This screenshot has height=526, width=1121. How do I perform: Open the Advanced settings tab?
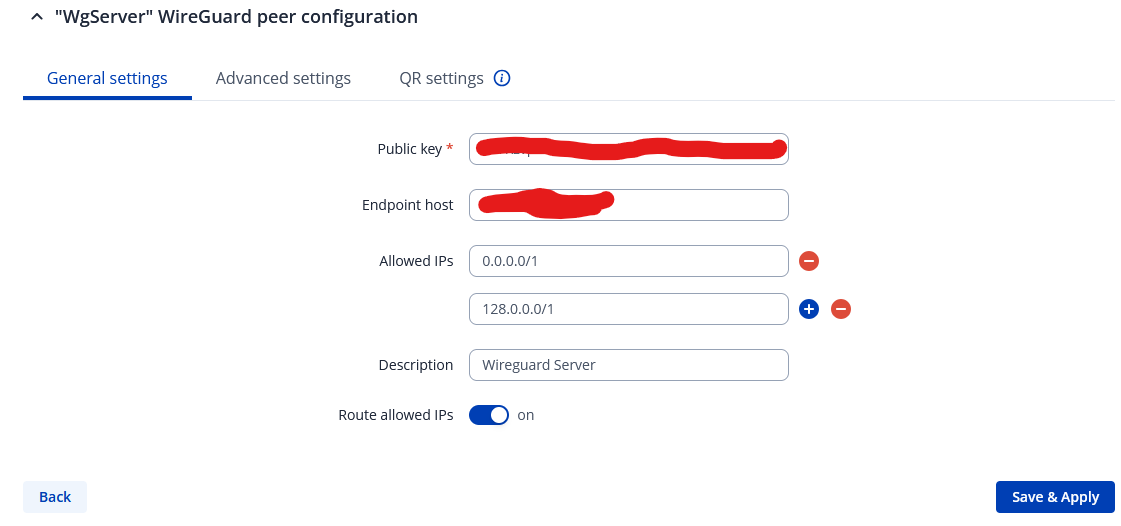coord(283,78)
